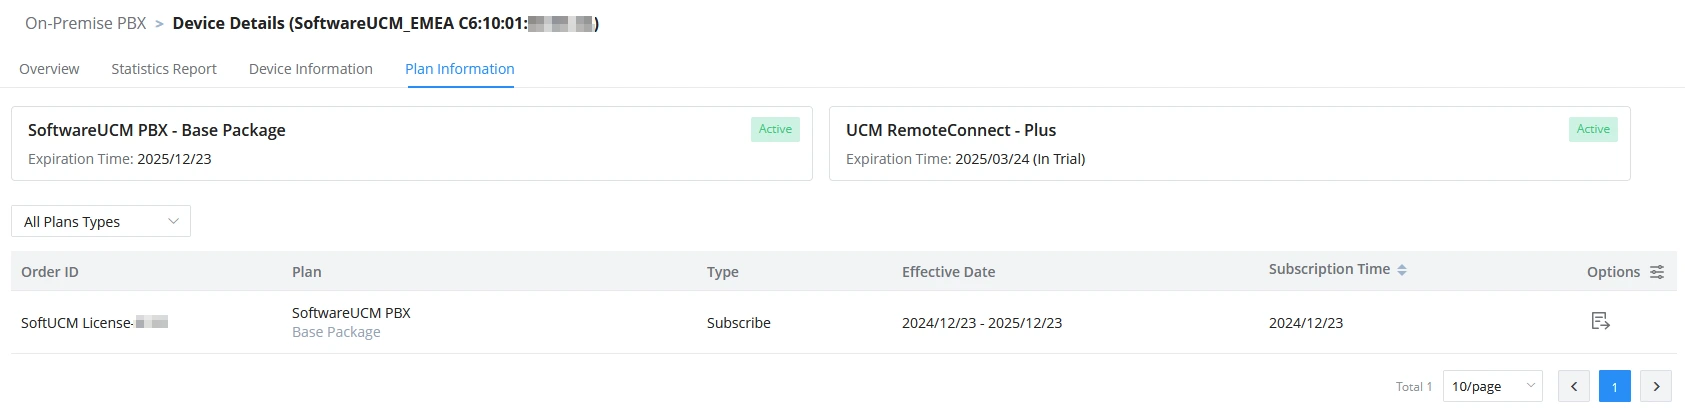
Task: Open the 10/page size selector
Action: tap(1493, 386)
